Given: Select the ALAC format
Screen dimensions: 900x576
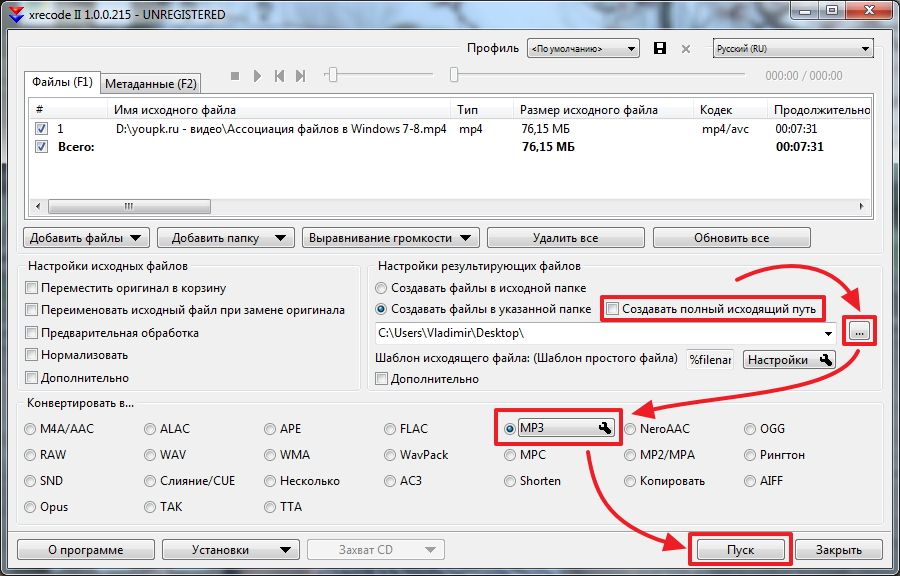Looking at the screenshot, I should click(x=150, y=429).
